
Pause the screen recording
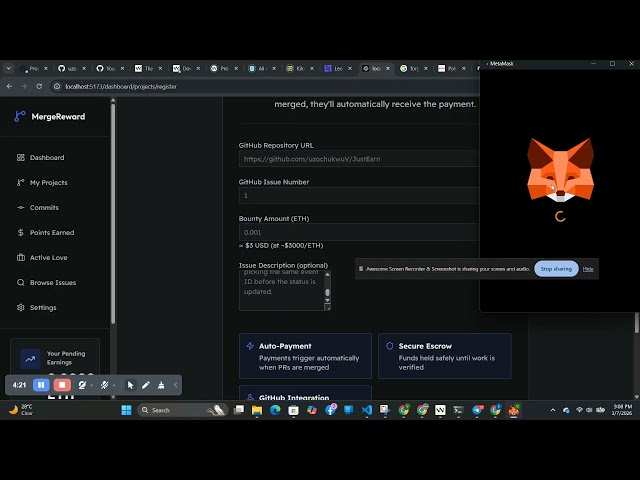point(41,385)
